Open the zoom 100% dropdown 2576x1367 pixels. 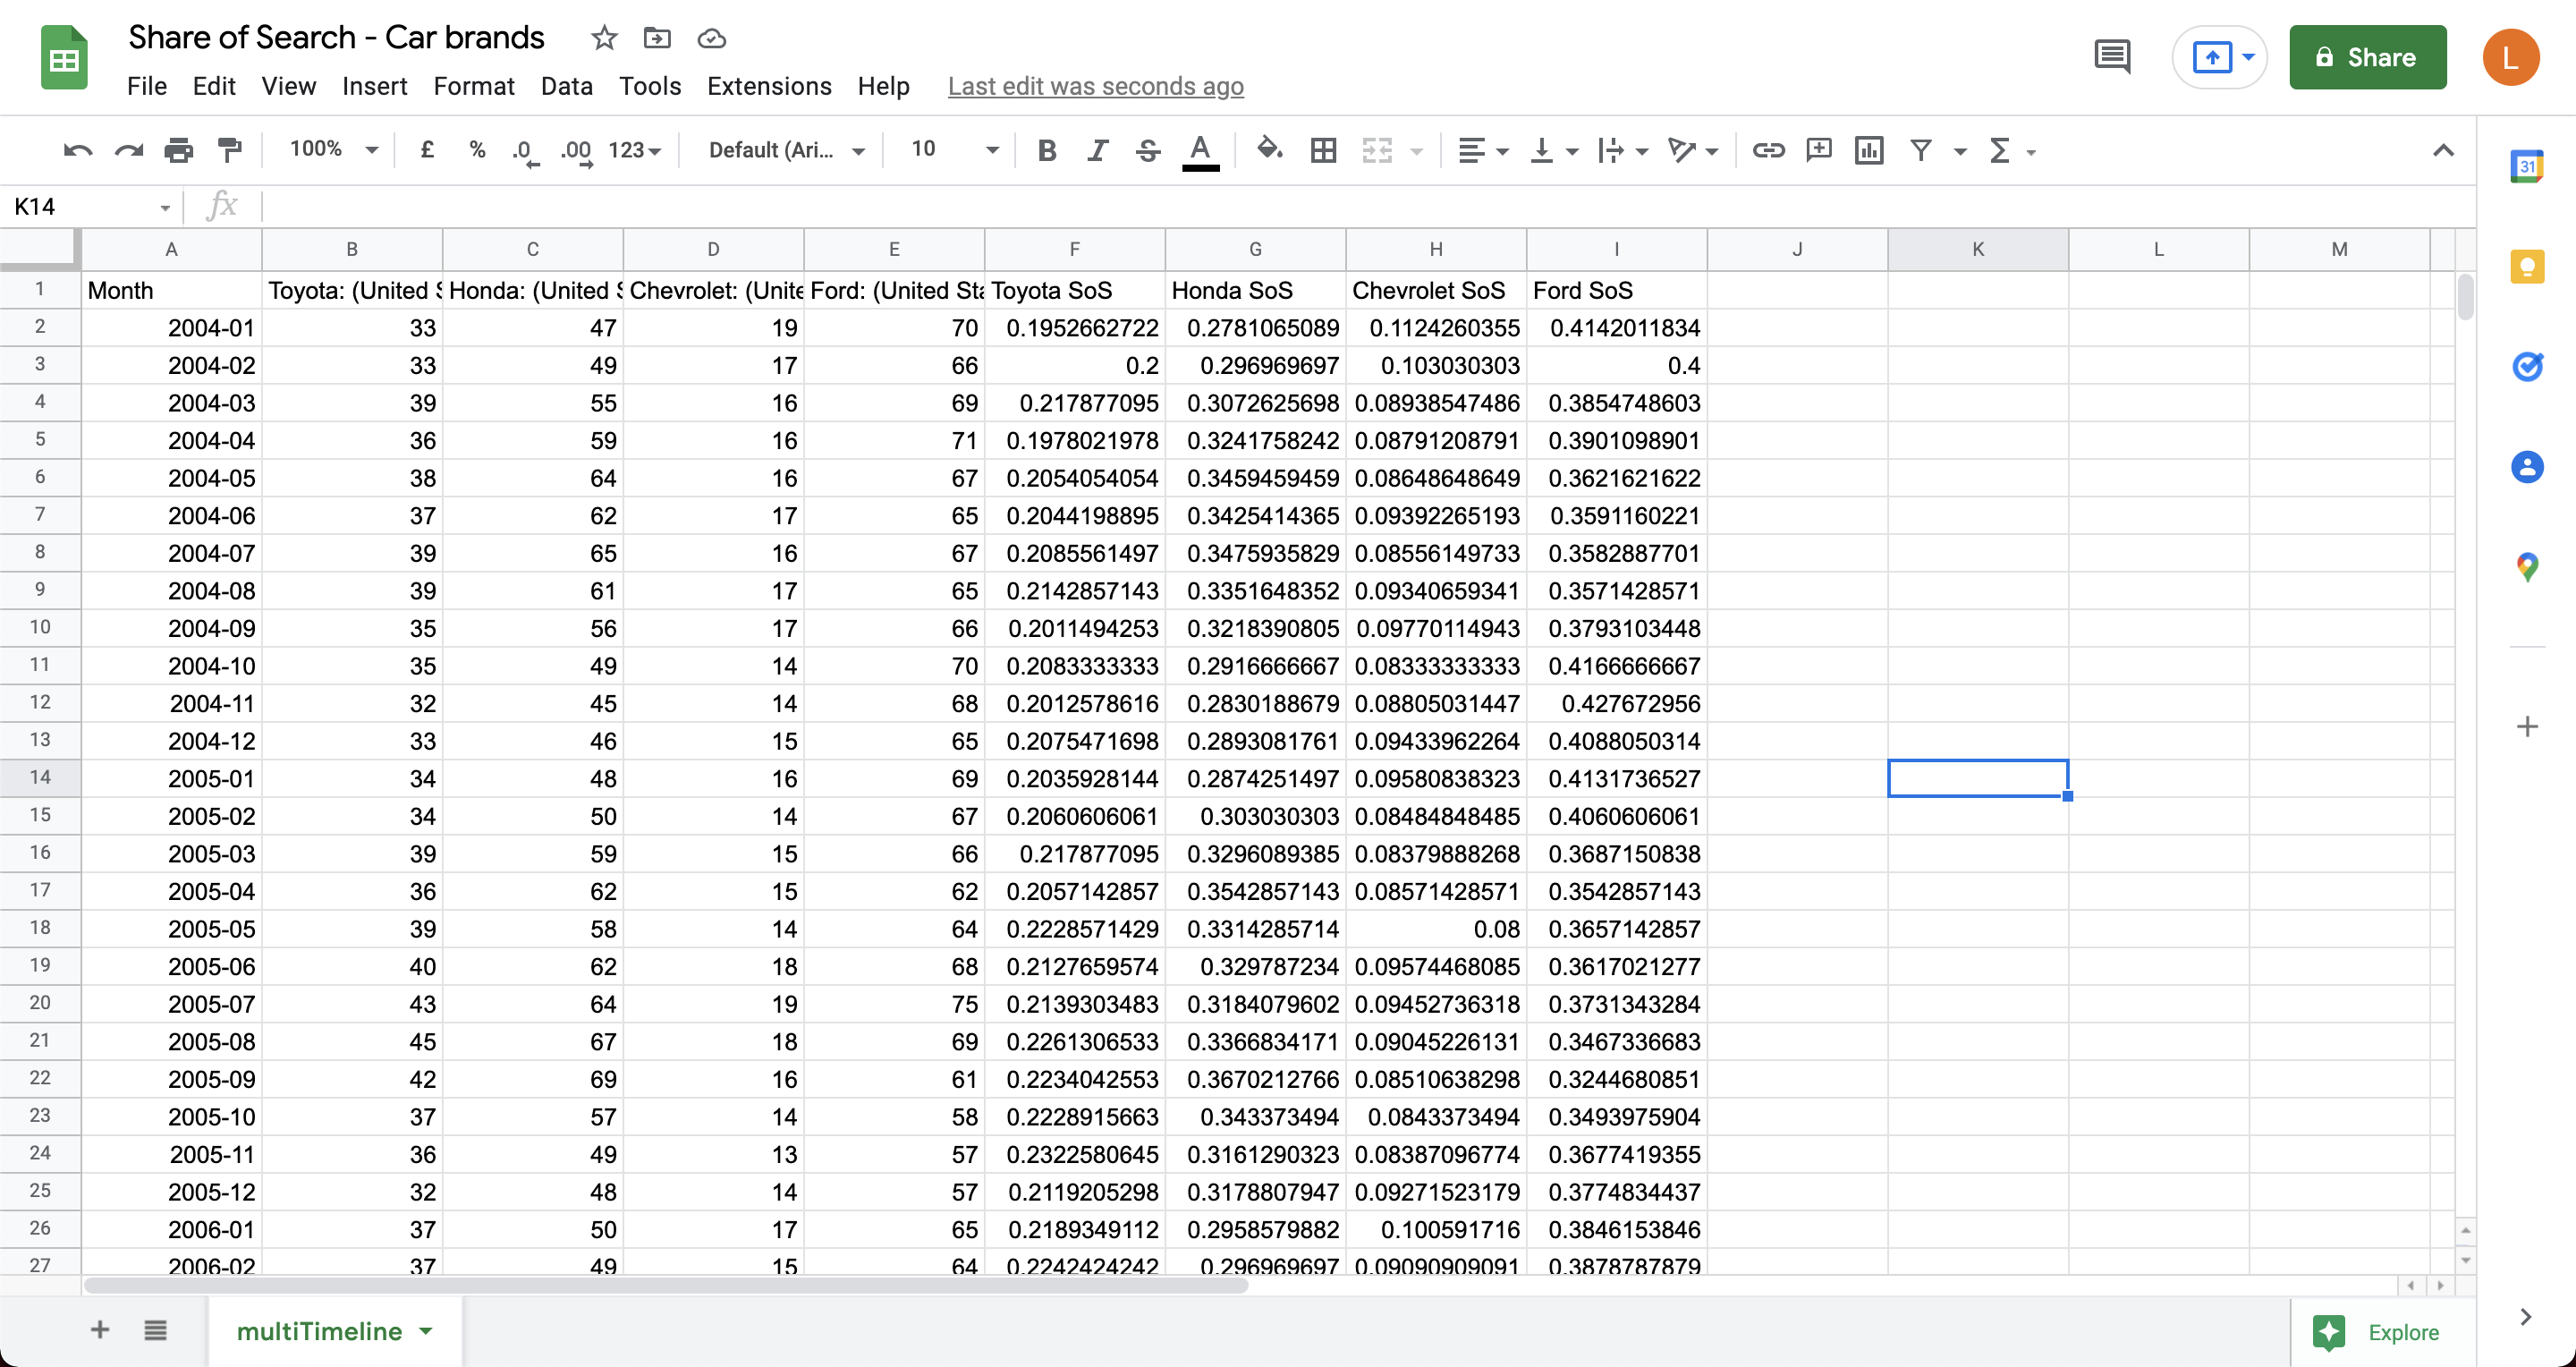[x=333, y=149]
